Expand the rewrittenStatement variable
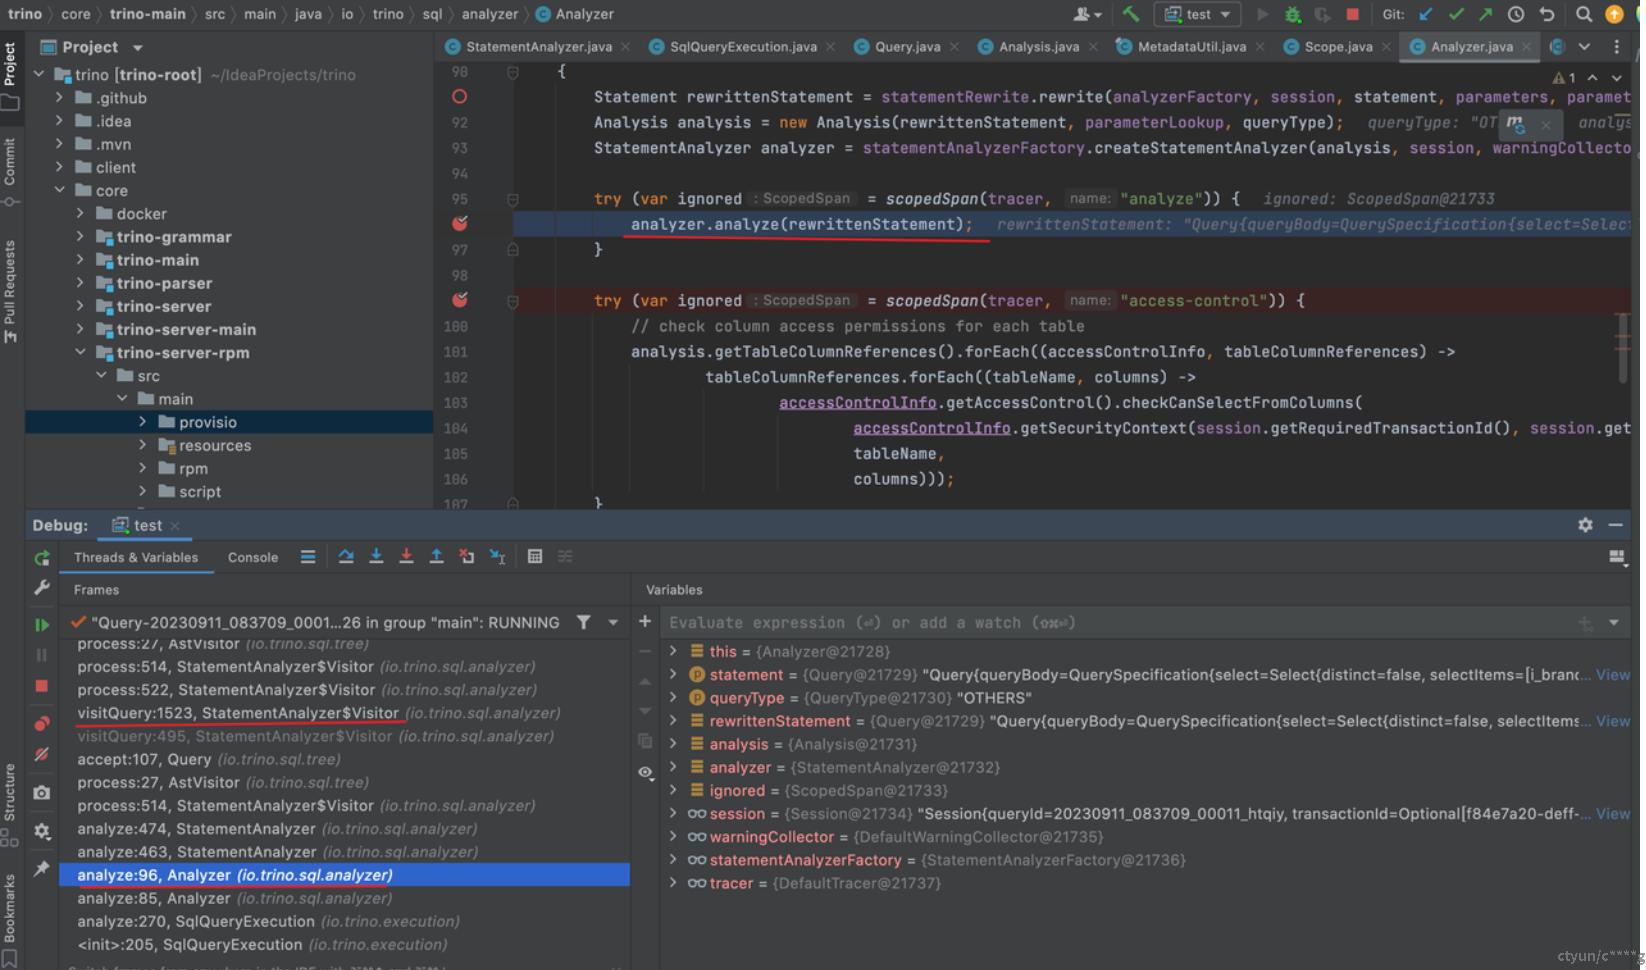The image size is (1646, 970). point(673,720)
